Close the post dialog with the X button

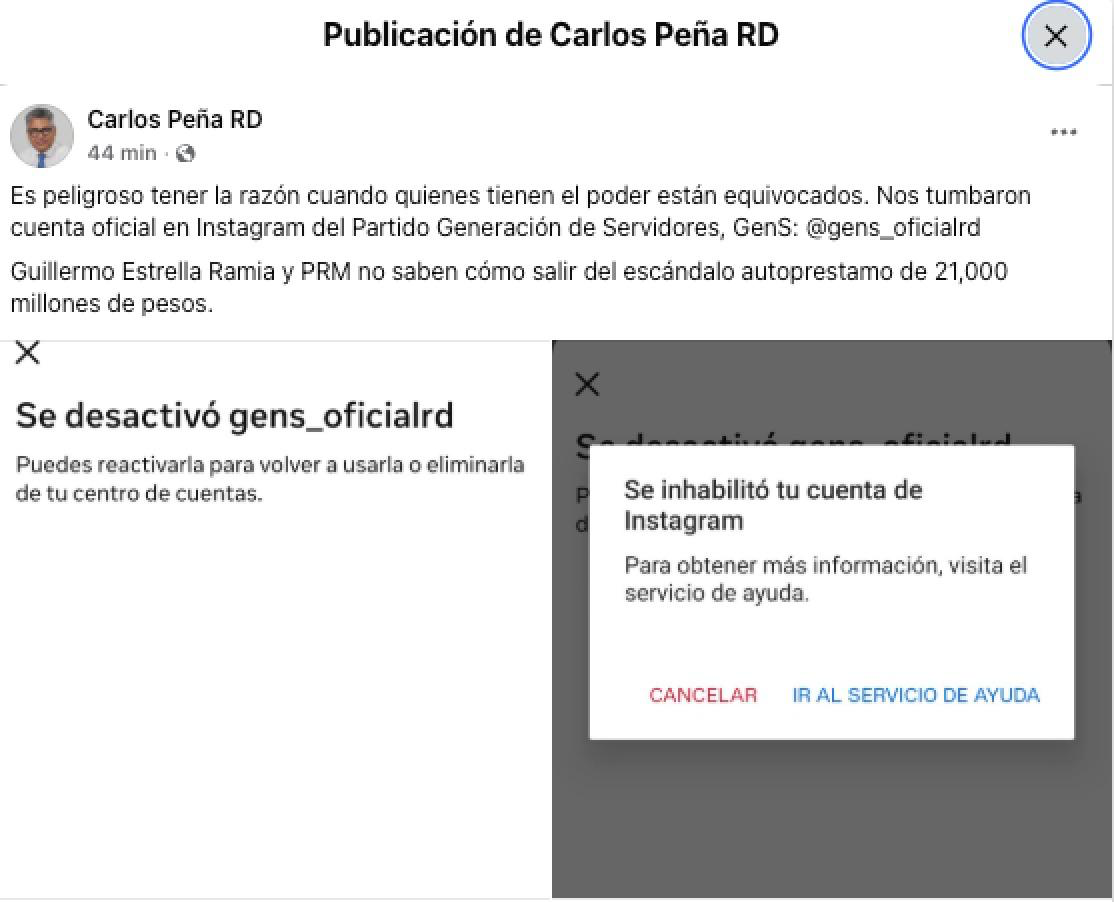pyautogui.click(x=1055, y=36)
